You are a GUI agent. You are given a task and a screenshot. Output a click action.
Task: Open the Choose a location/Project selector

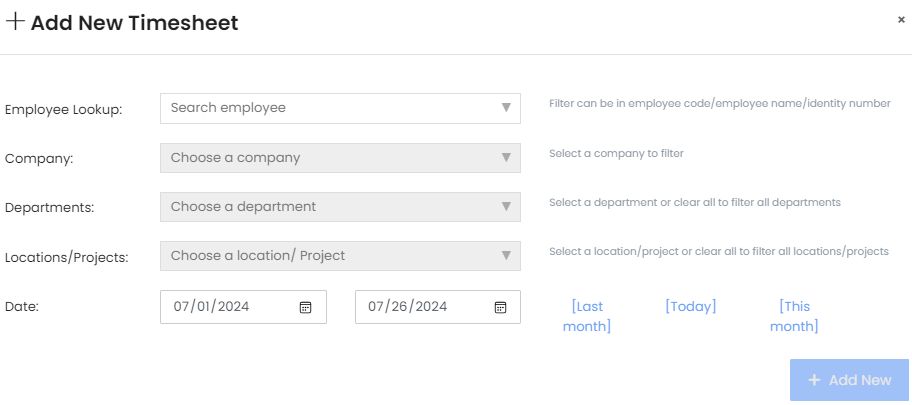[330, 255]
